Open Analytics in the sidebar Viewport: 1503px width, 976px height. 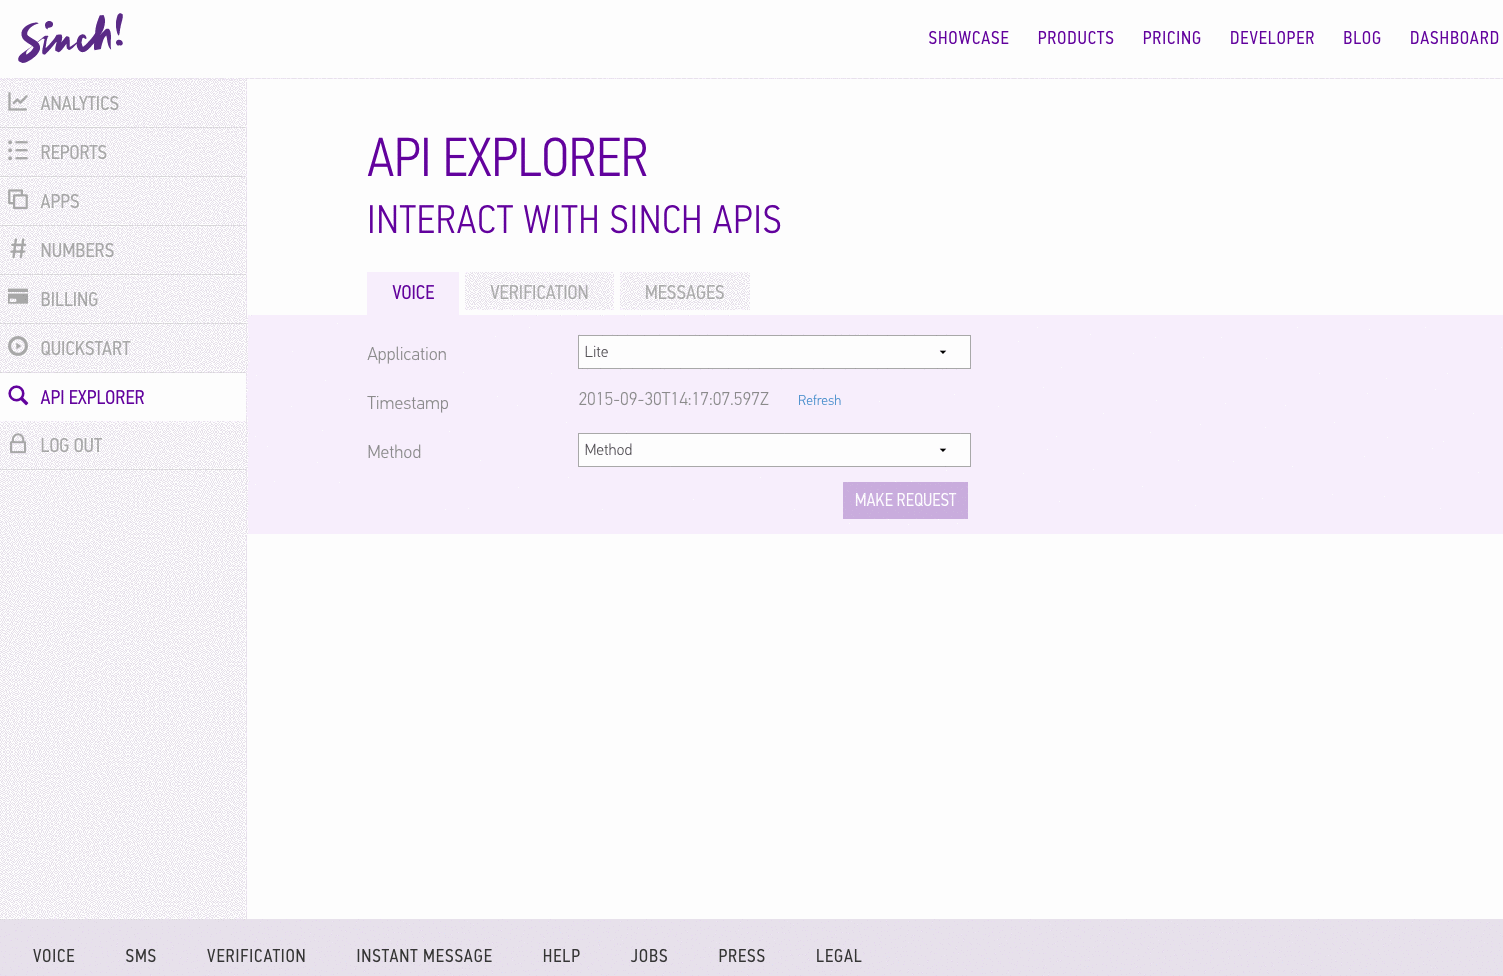[x=123, y=103]
